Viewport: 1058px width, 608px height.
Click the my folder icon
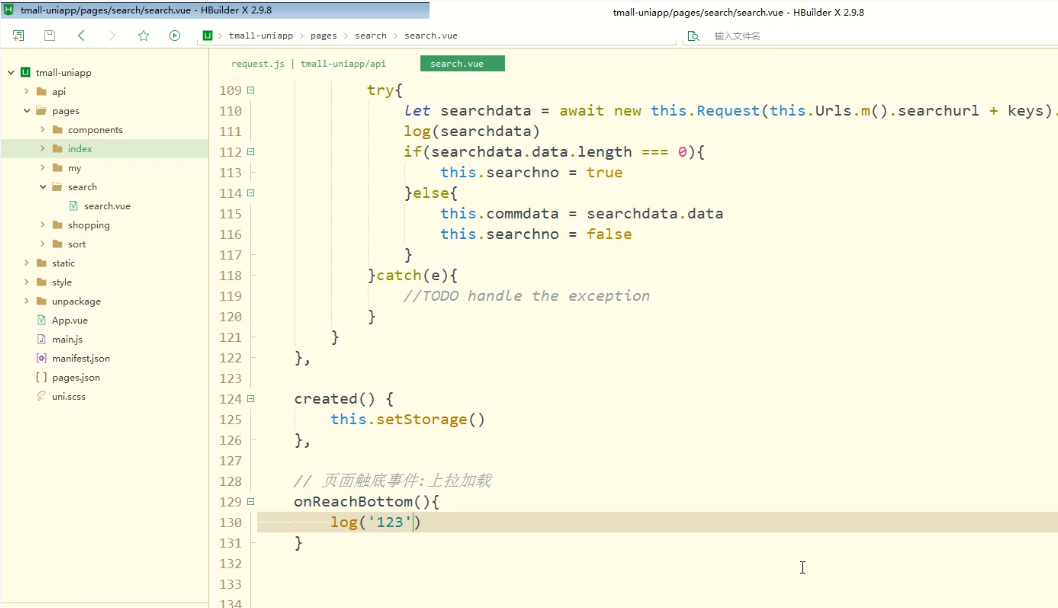point(58,168)
